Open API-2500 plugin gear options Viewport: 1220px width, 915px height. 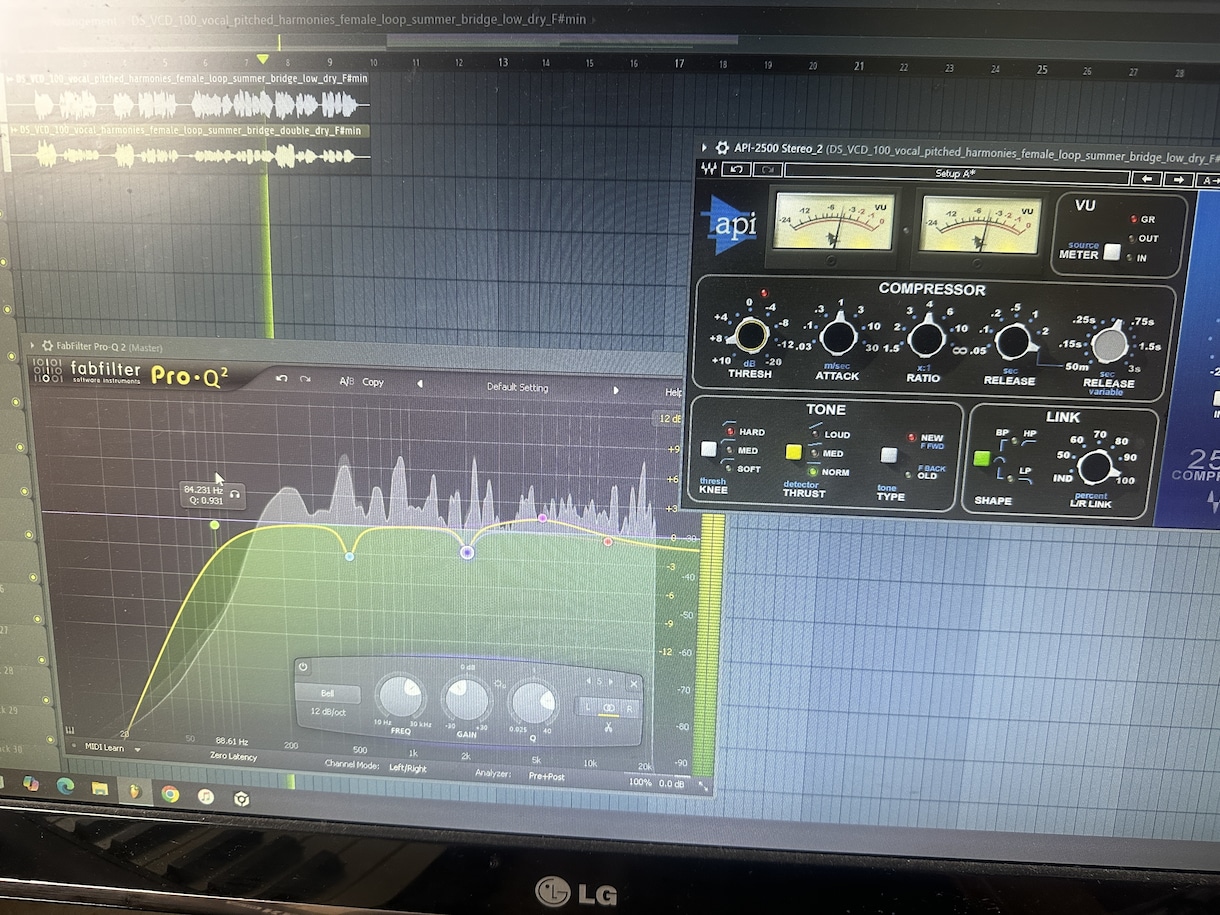722,148
